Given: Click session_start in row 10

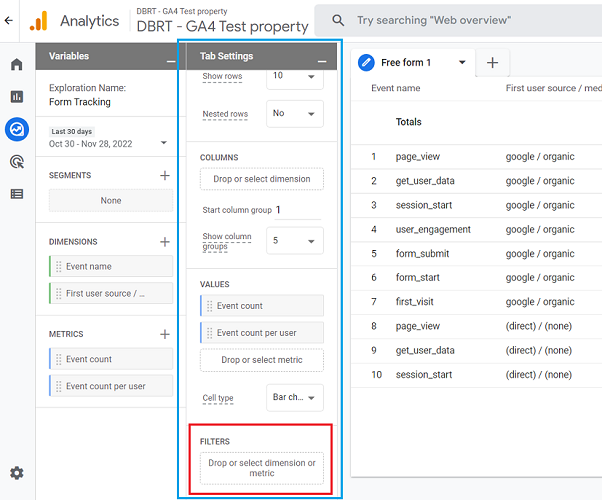Looking at the screenshot, I should point(424,374).
